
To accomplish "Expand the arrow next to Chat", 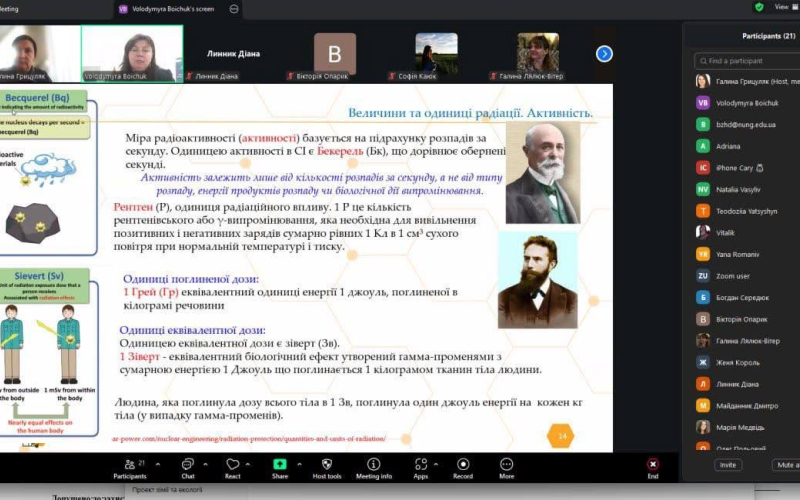I will coord(207,462).
